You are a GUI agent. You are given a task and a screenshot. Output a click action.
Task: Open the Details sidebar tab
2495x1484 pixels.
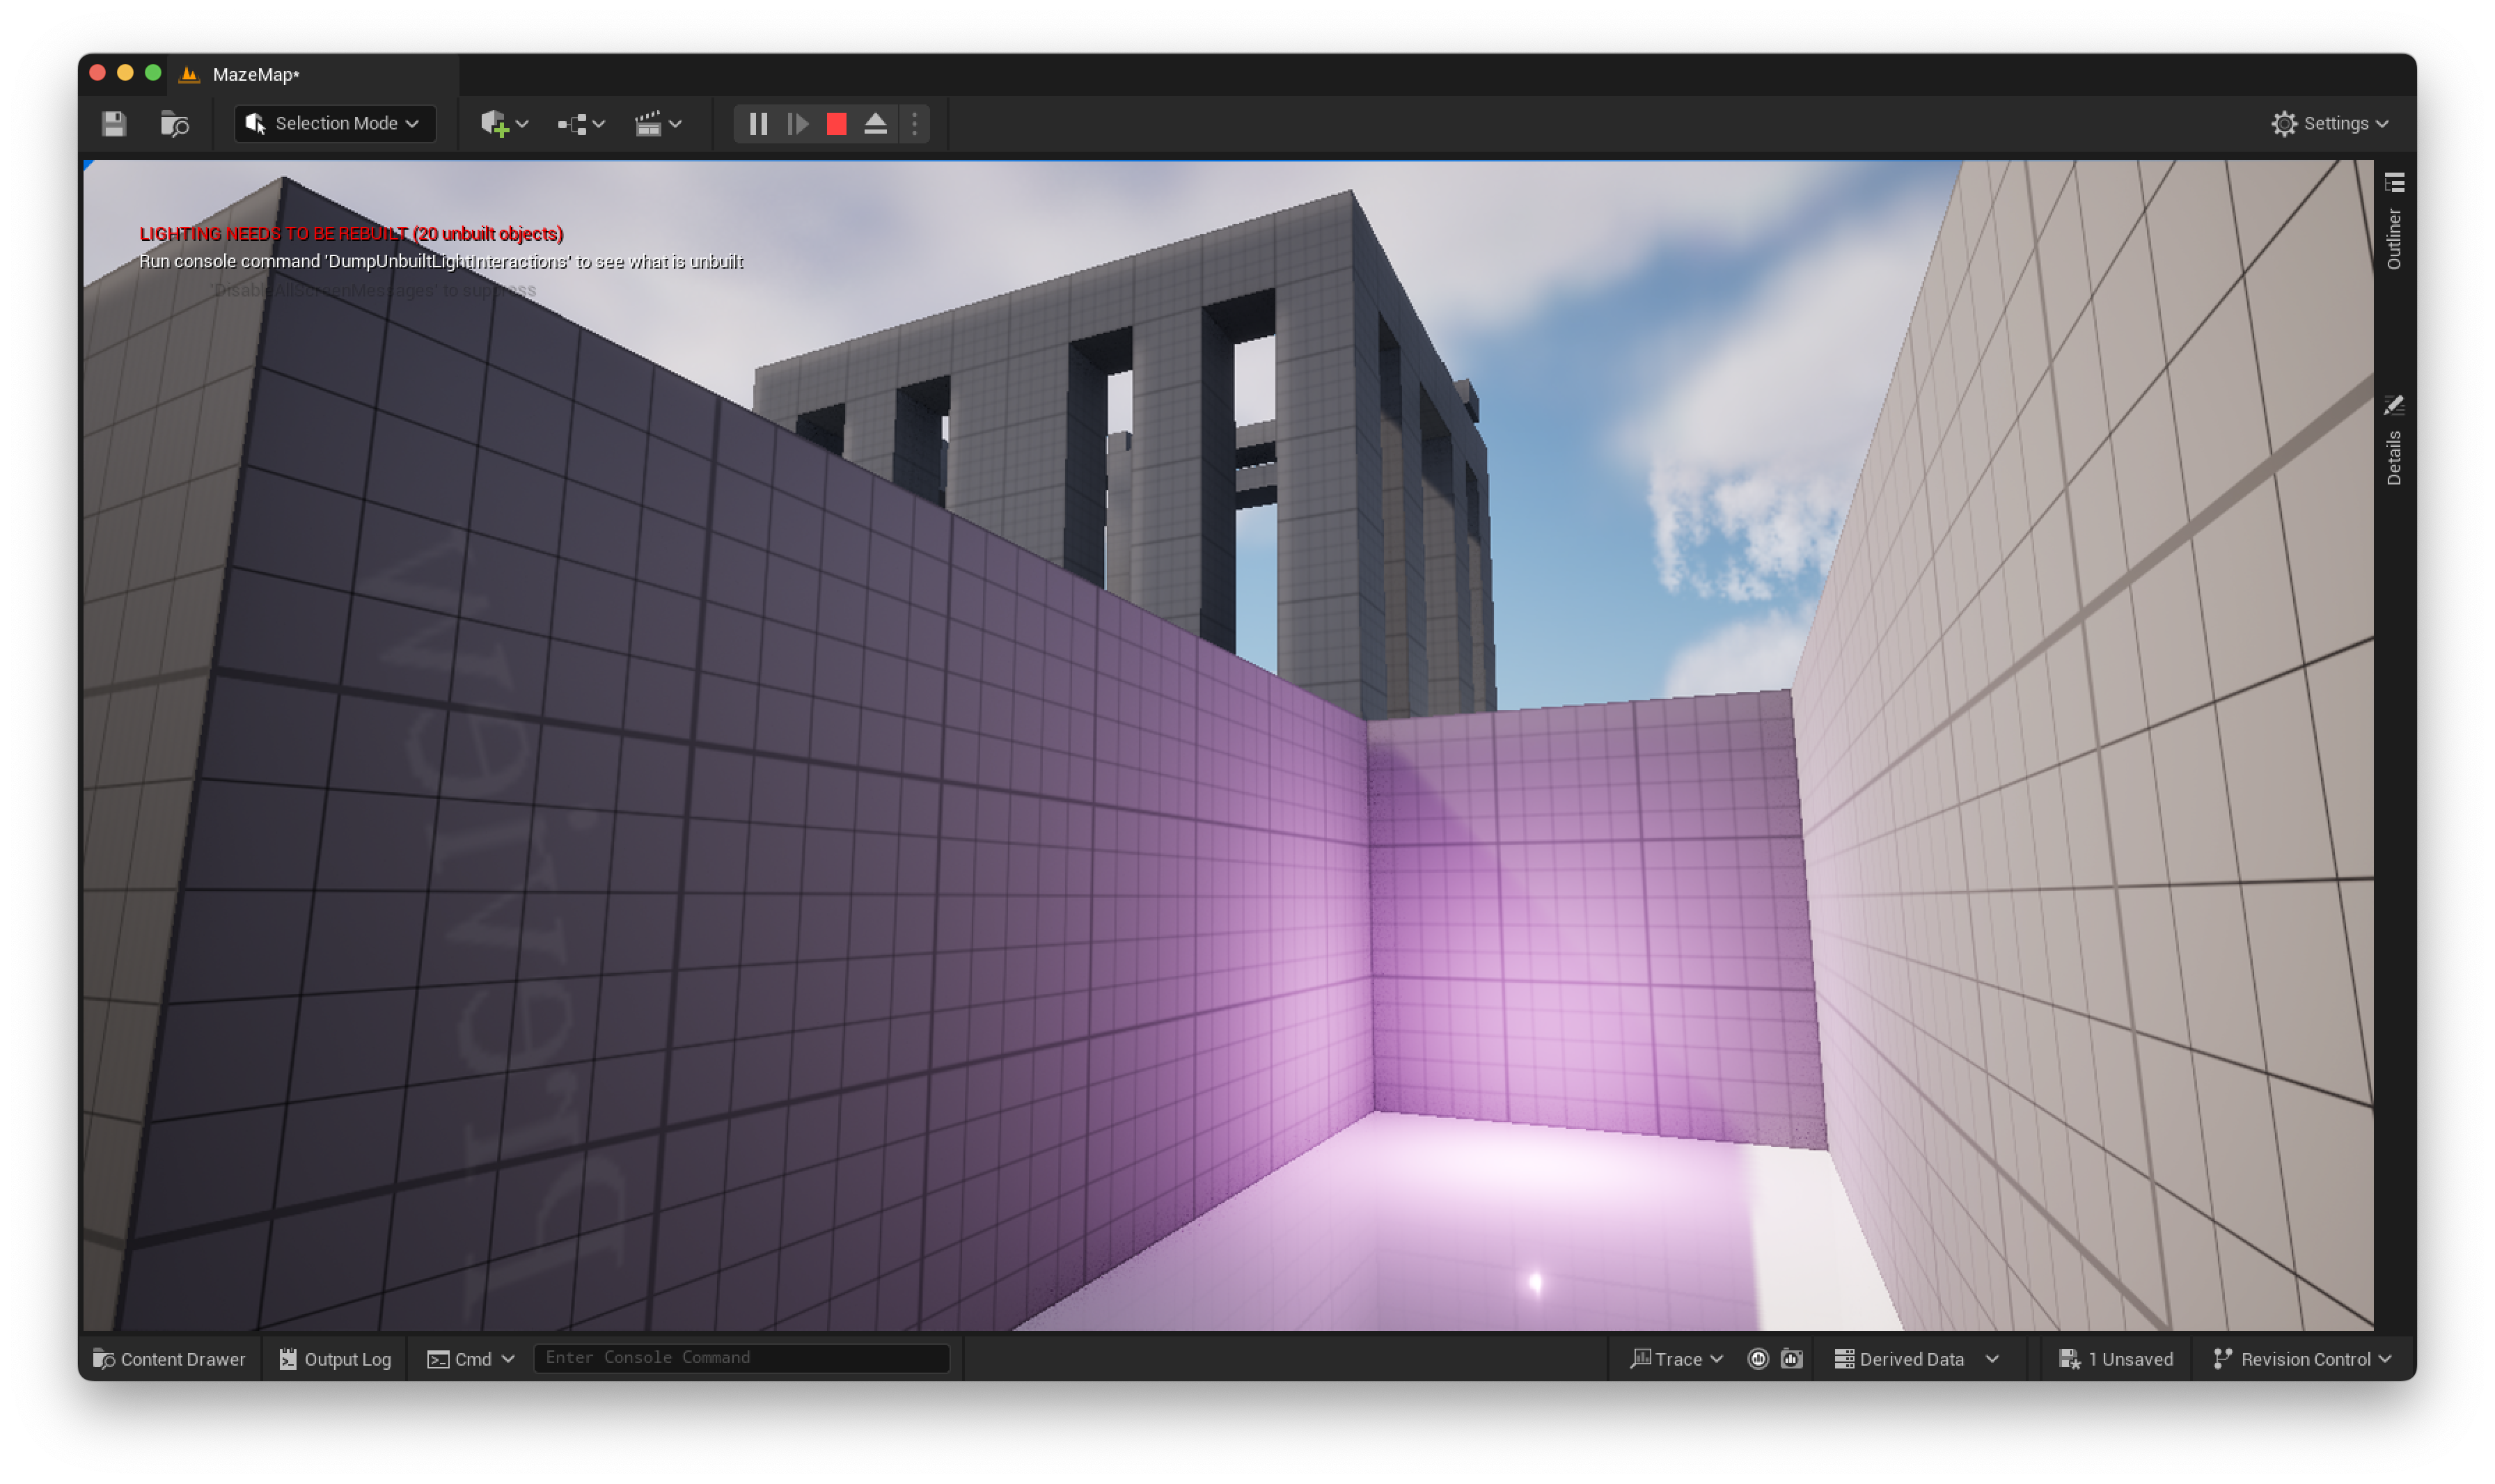(x=2394, y=440)
